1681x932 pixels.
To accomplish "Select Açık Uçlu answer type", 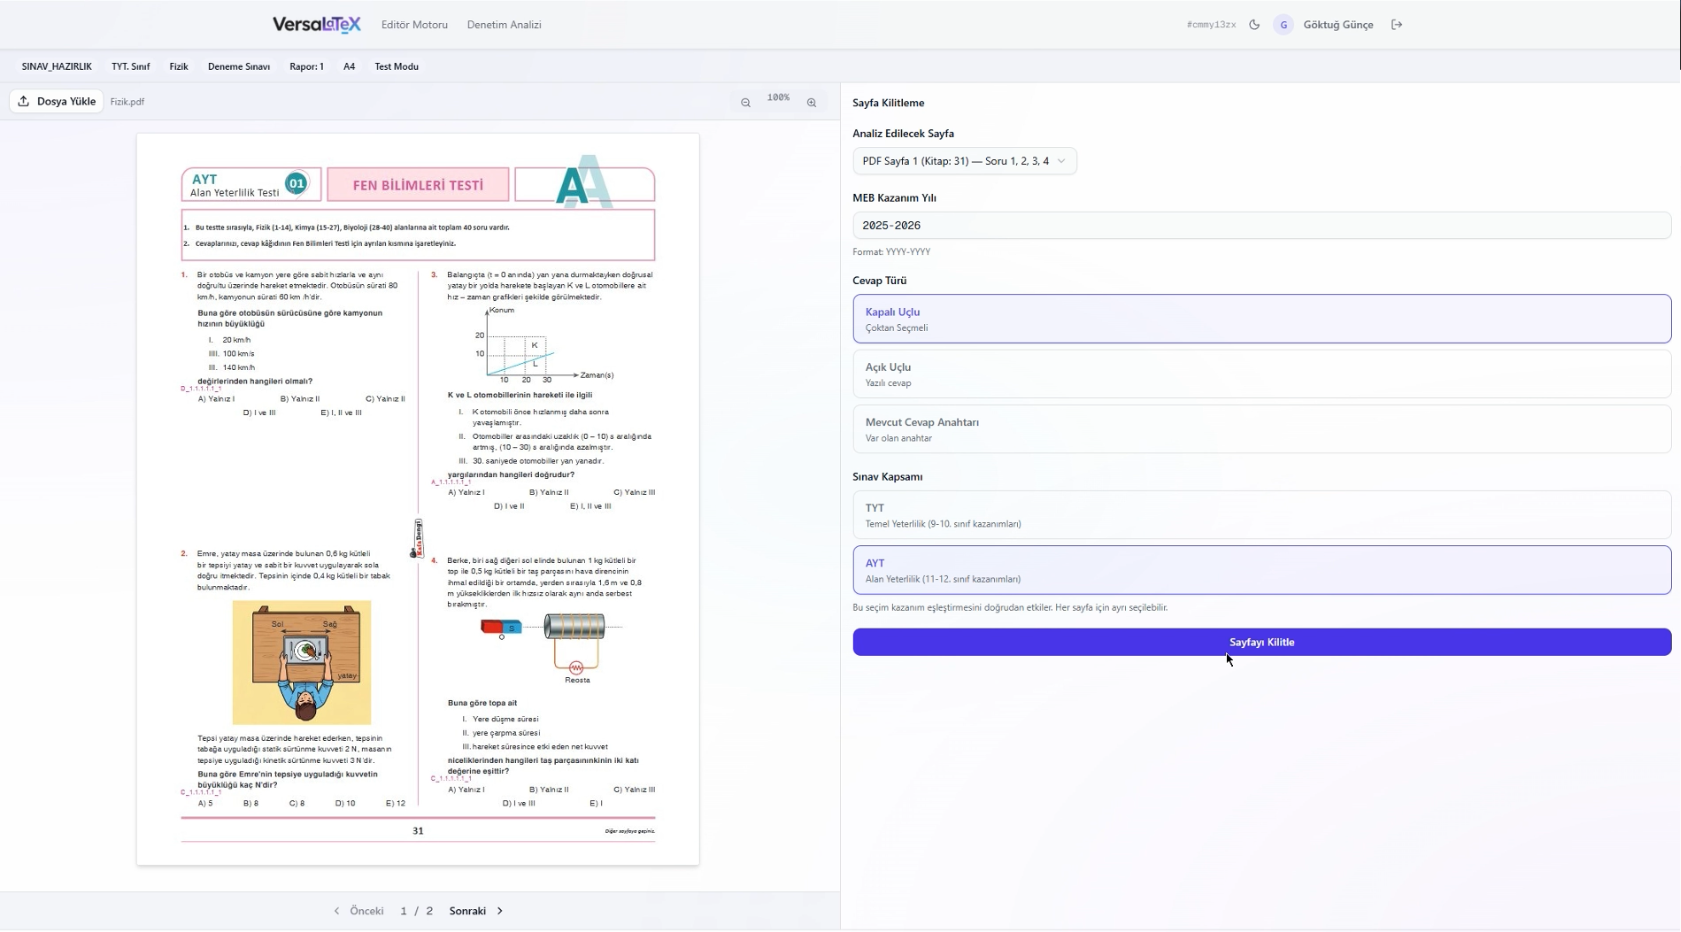I will point(1261,374).
